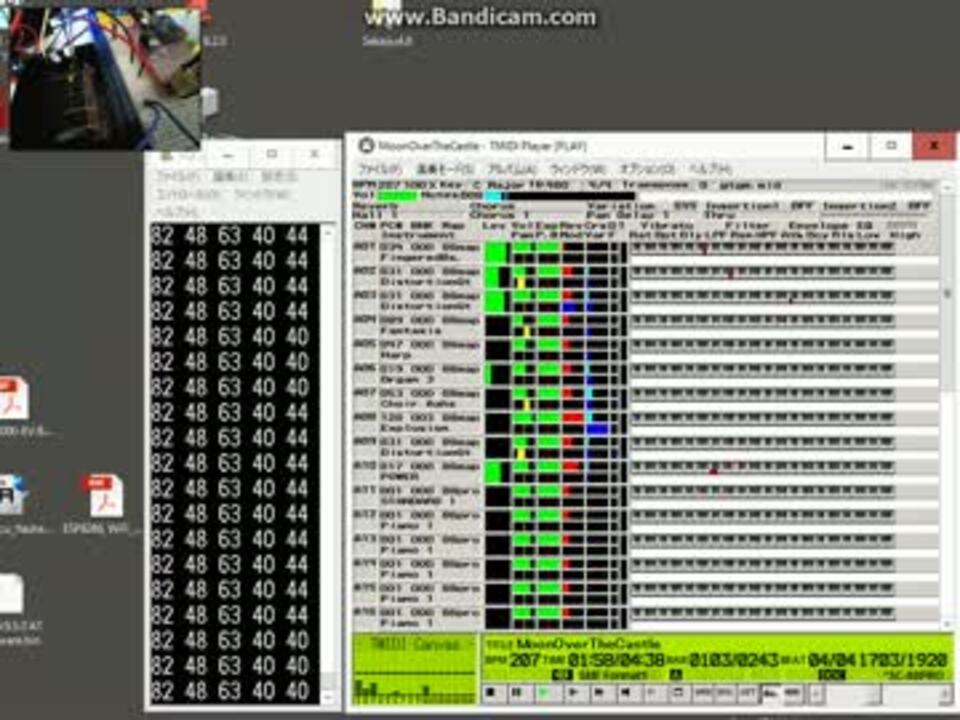Open the ファイル menu in terminal window
960x720 pixels.
pyautogui.click(x=178, y=176)
